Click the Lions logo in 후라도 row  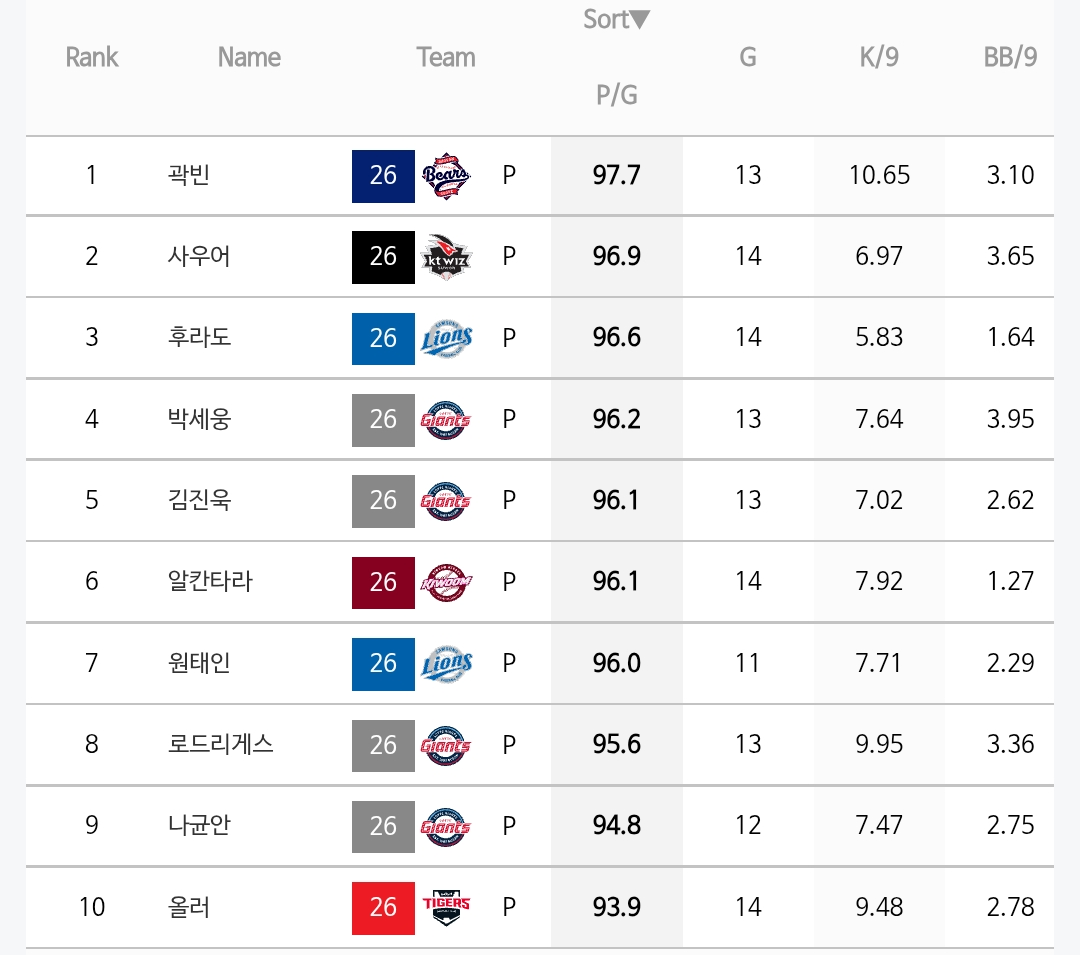pos(446,338)
